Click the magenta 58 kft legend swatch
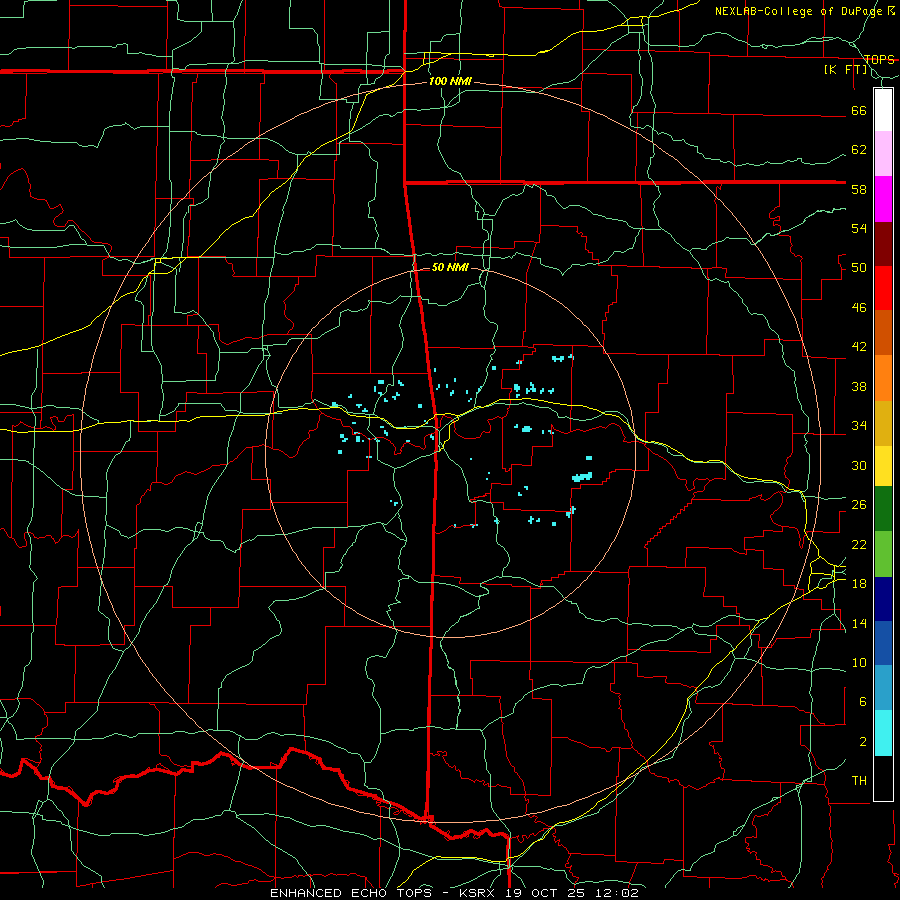900x900 pixels. click(x=883, y=199)
